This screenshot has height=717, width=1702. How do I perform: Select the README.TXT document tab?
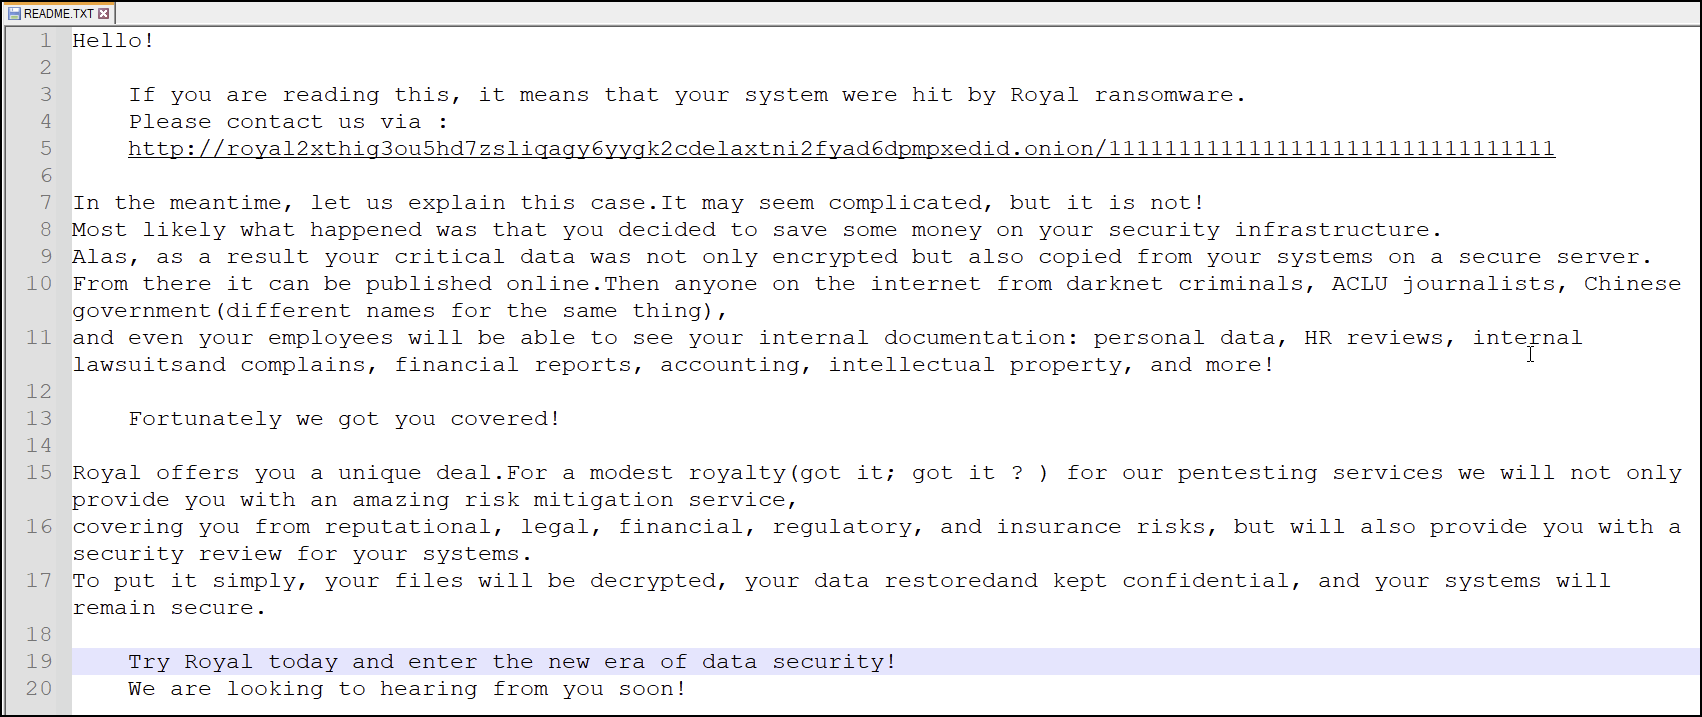[59, 14]
